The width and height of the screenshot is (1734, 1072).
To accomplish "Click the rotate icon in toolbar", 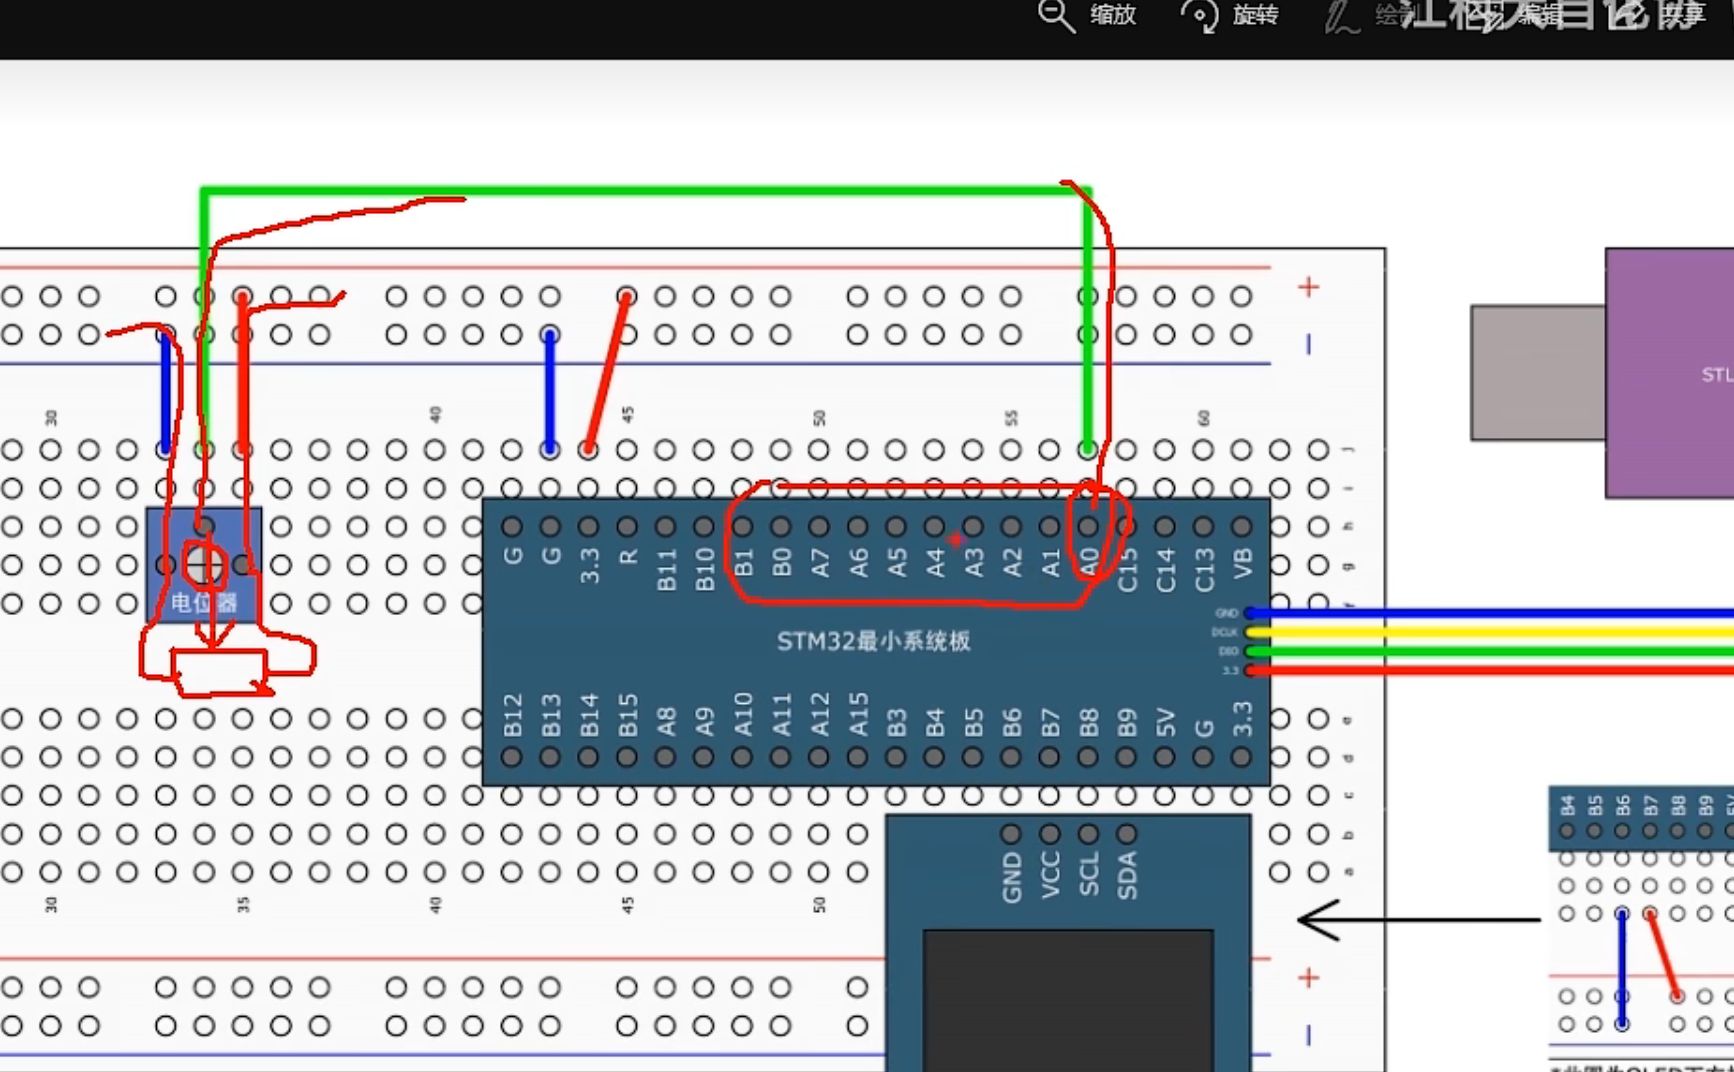I will tap(1199, 16).
